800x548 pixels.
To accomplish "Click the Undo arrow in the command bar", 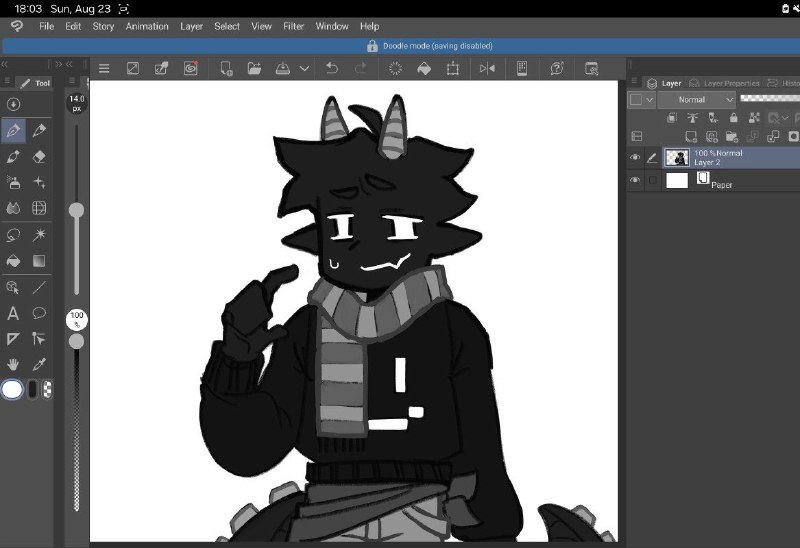I will [332, 68].
